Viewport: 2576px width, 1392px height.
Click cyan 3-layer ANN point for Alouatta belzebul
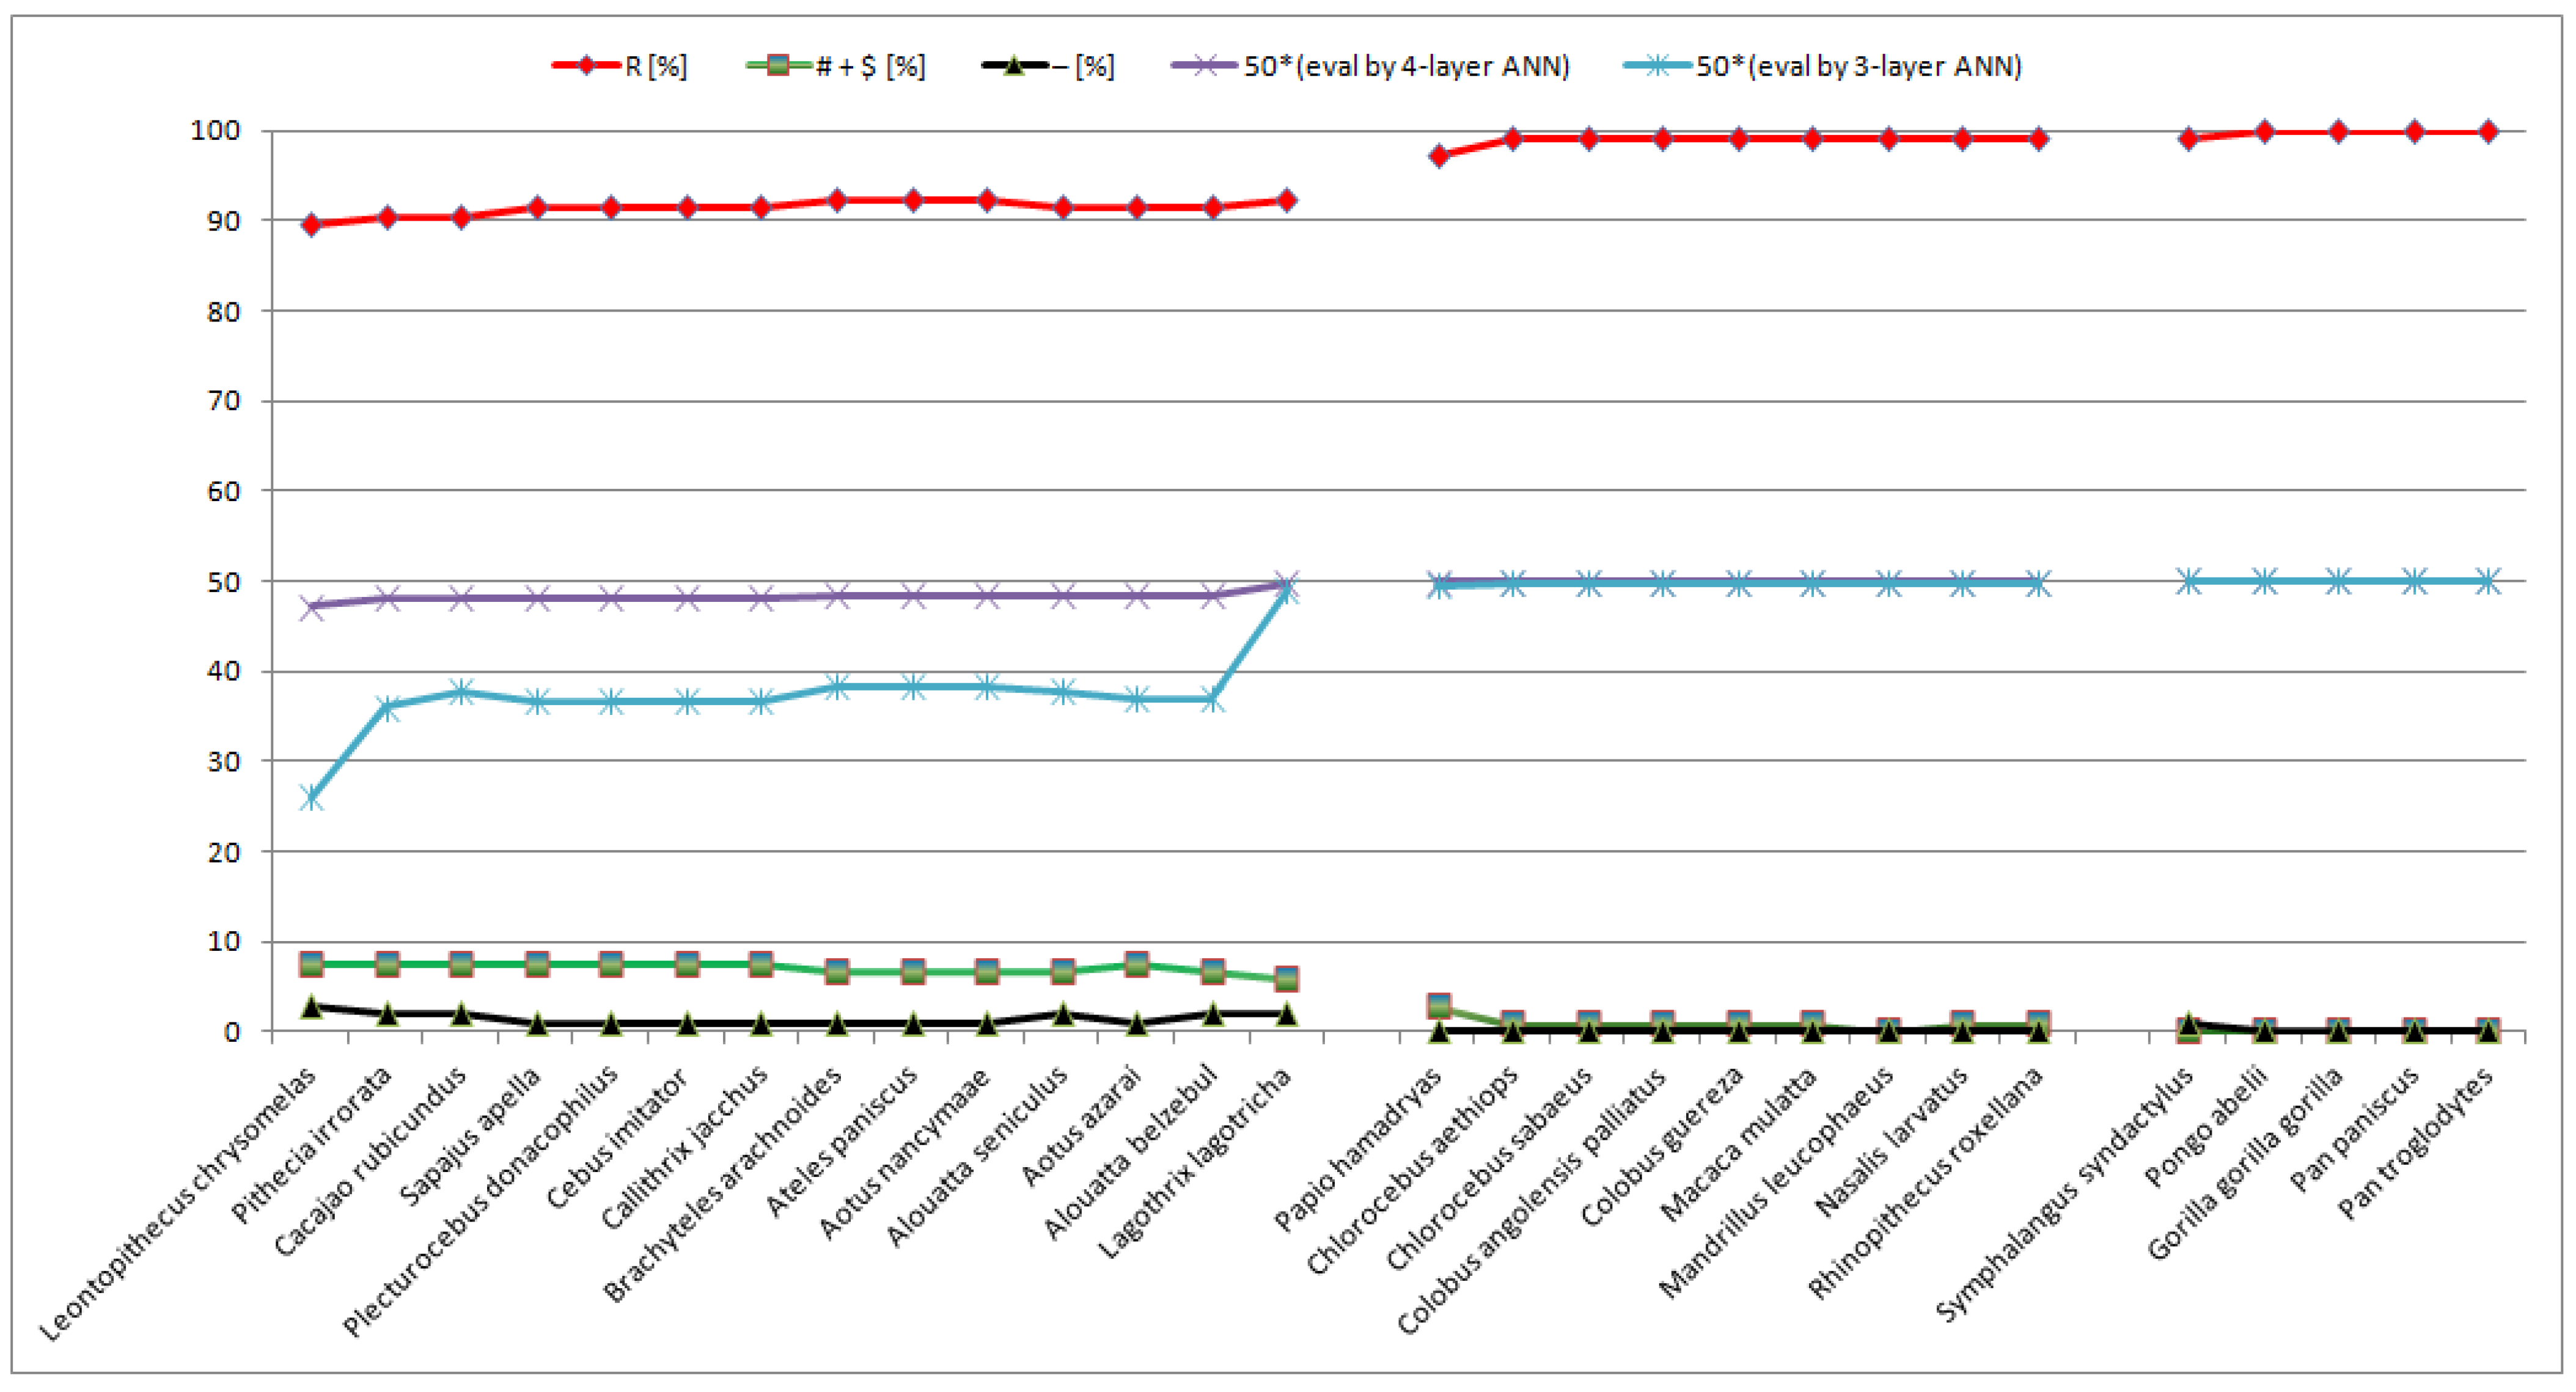(x=1213, y=700)
